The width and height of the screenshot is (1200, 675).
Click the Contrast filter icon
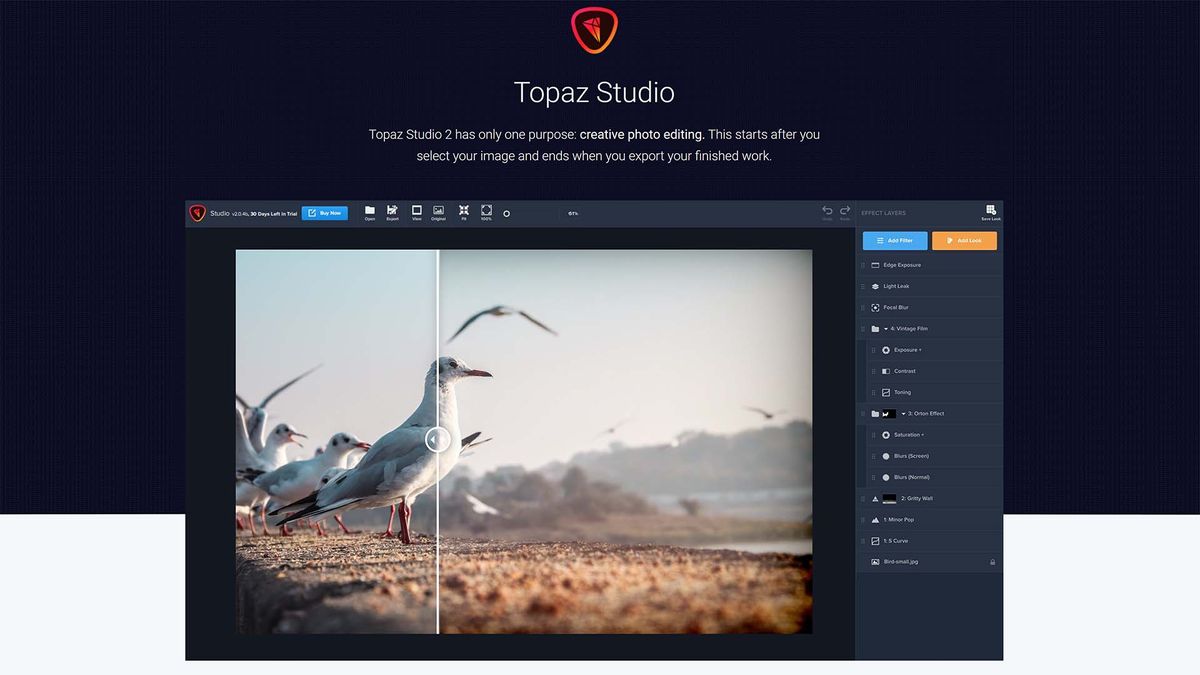pyautogui.click(x=886, y=371)
